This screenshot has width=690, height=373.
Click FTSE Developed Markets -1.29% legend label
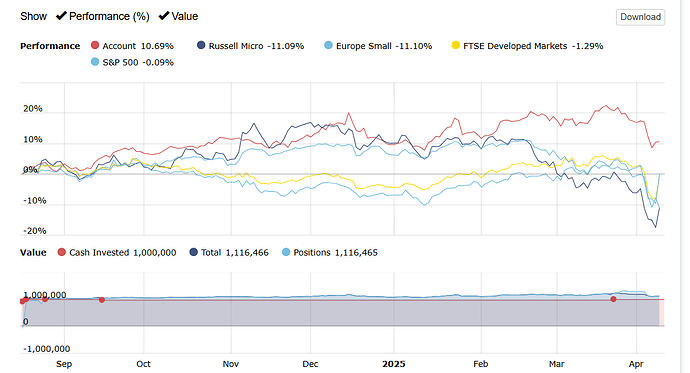533,46
